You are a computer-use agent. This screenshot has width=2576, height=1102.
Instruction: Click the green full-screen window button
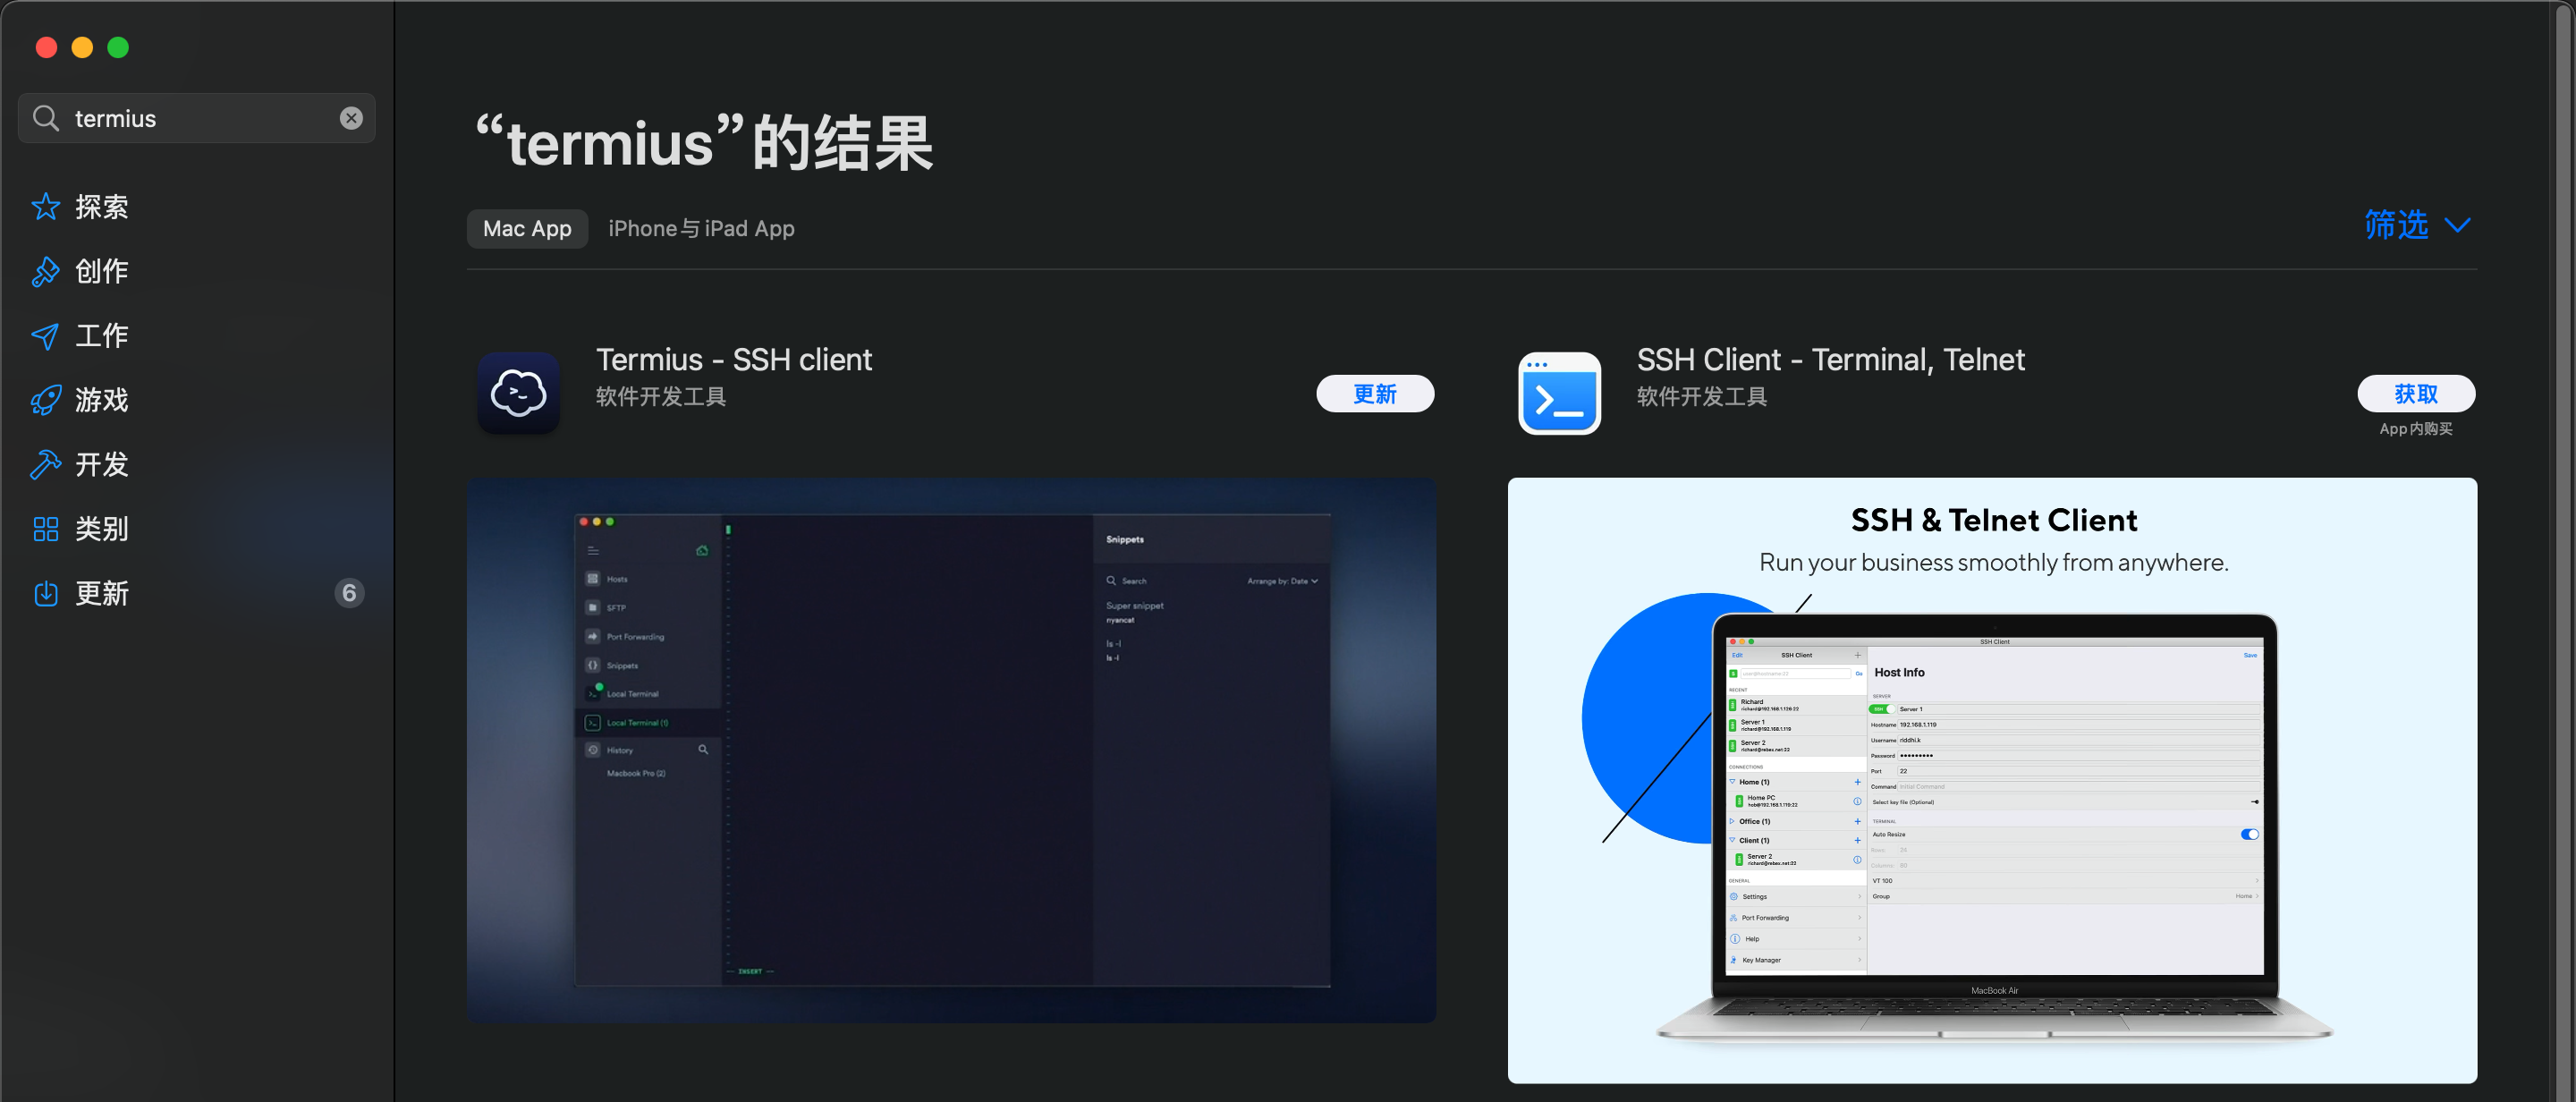point(118,47)
